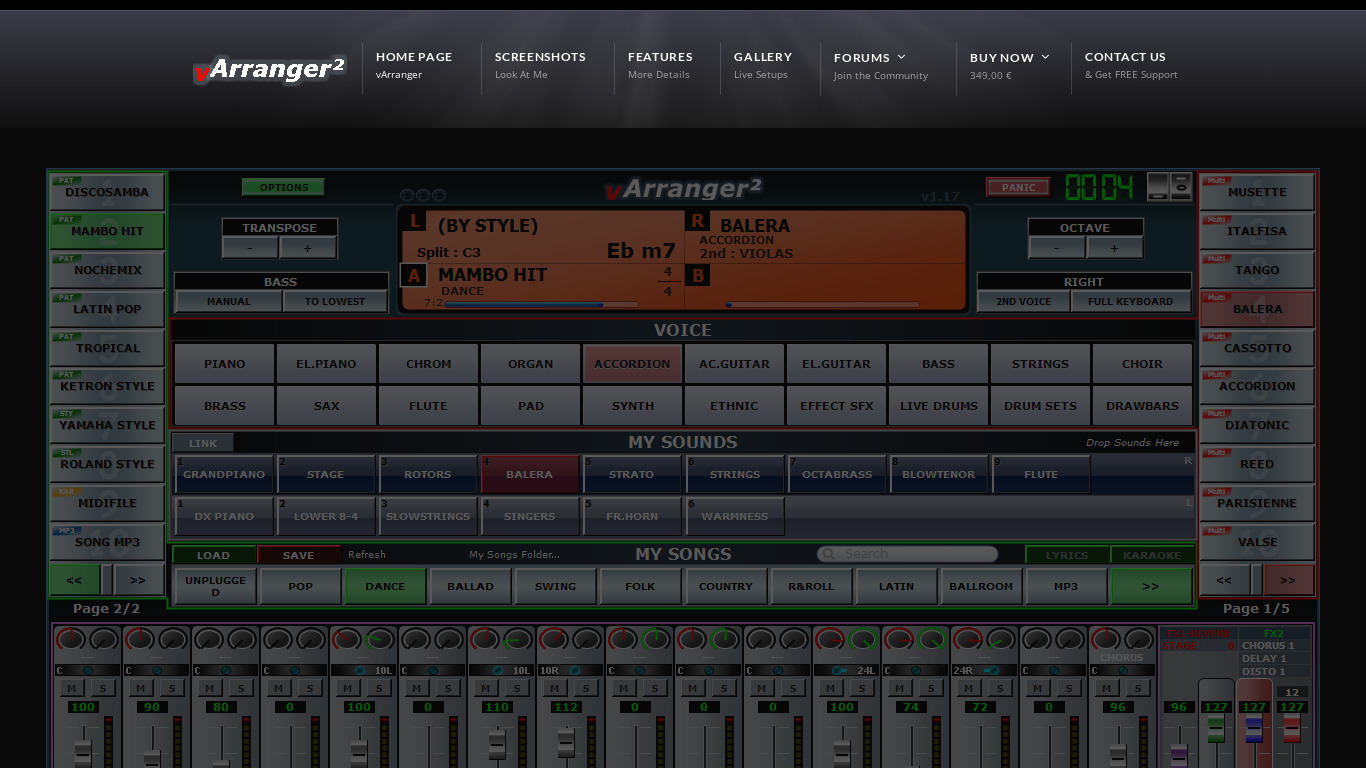The image size is (1366, 768).
Task: Choose GRANDPIANO in My Sounds slot 1
Action: [224, 474]
